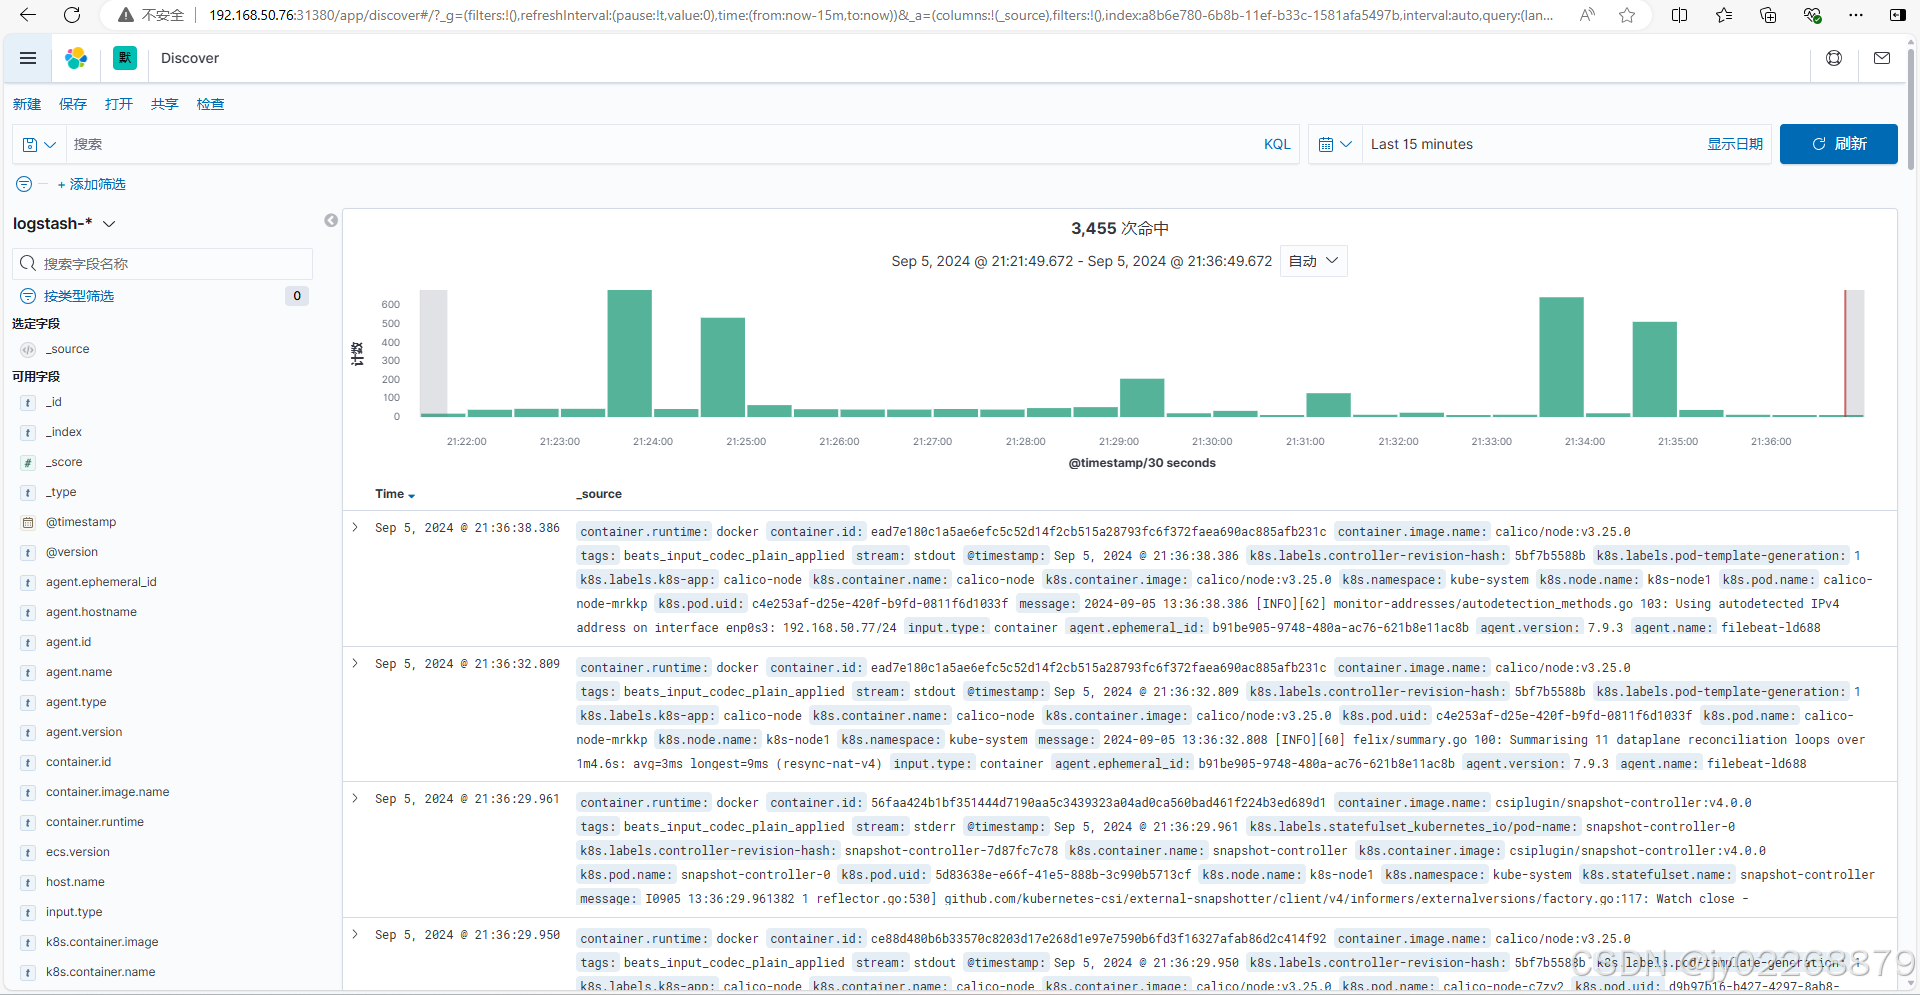This screenshot has height=995, width=1920.
Task: Open the 自动 interval dropdown
Action: (x=1313, y=261)
